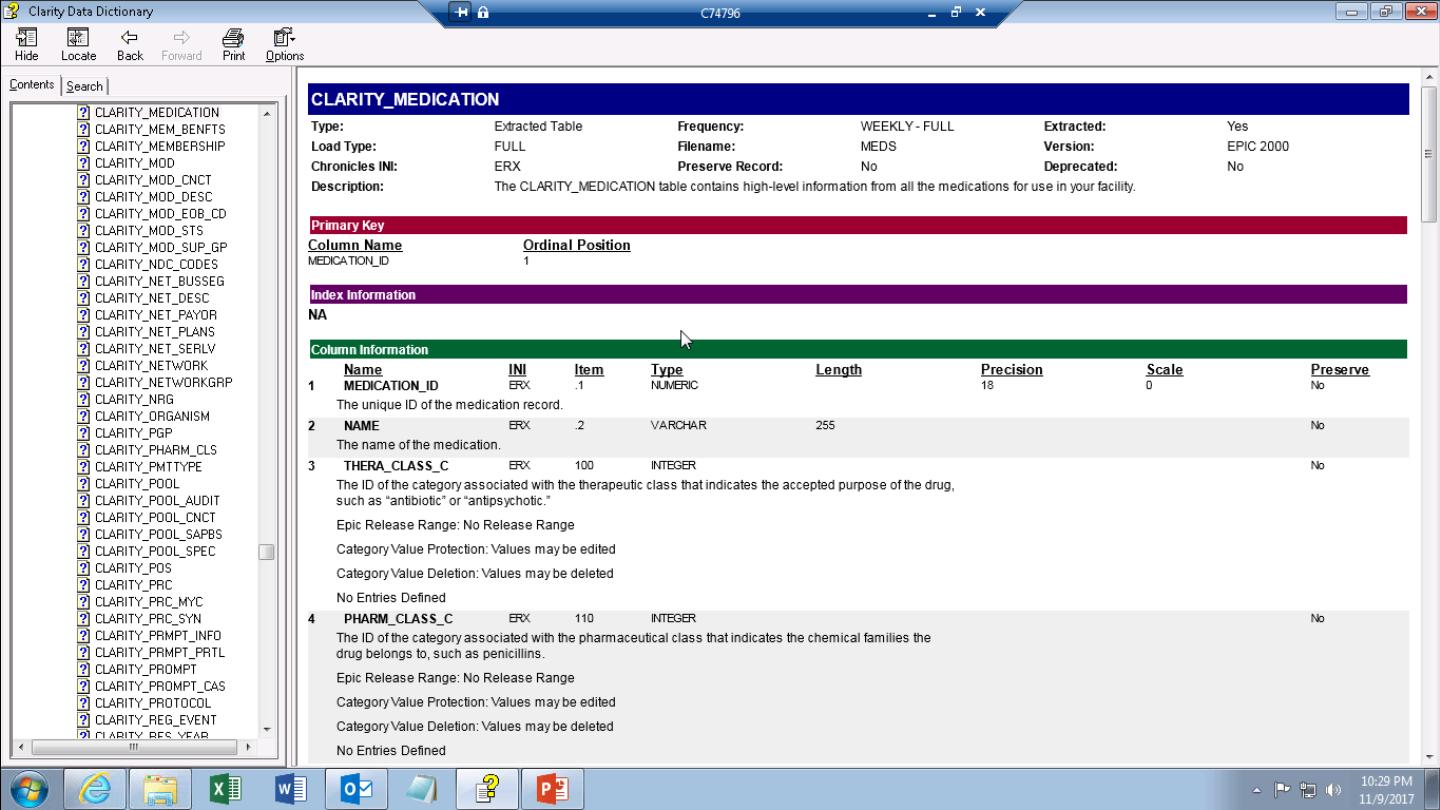Click the Locate toolbar icon
The height and width of the screenshot is (810, 1440).
(x=78, y=44)
